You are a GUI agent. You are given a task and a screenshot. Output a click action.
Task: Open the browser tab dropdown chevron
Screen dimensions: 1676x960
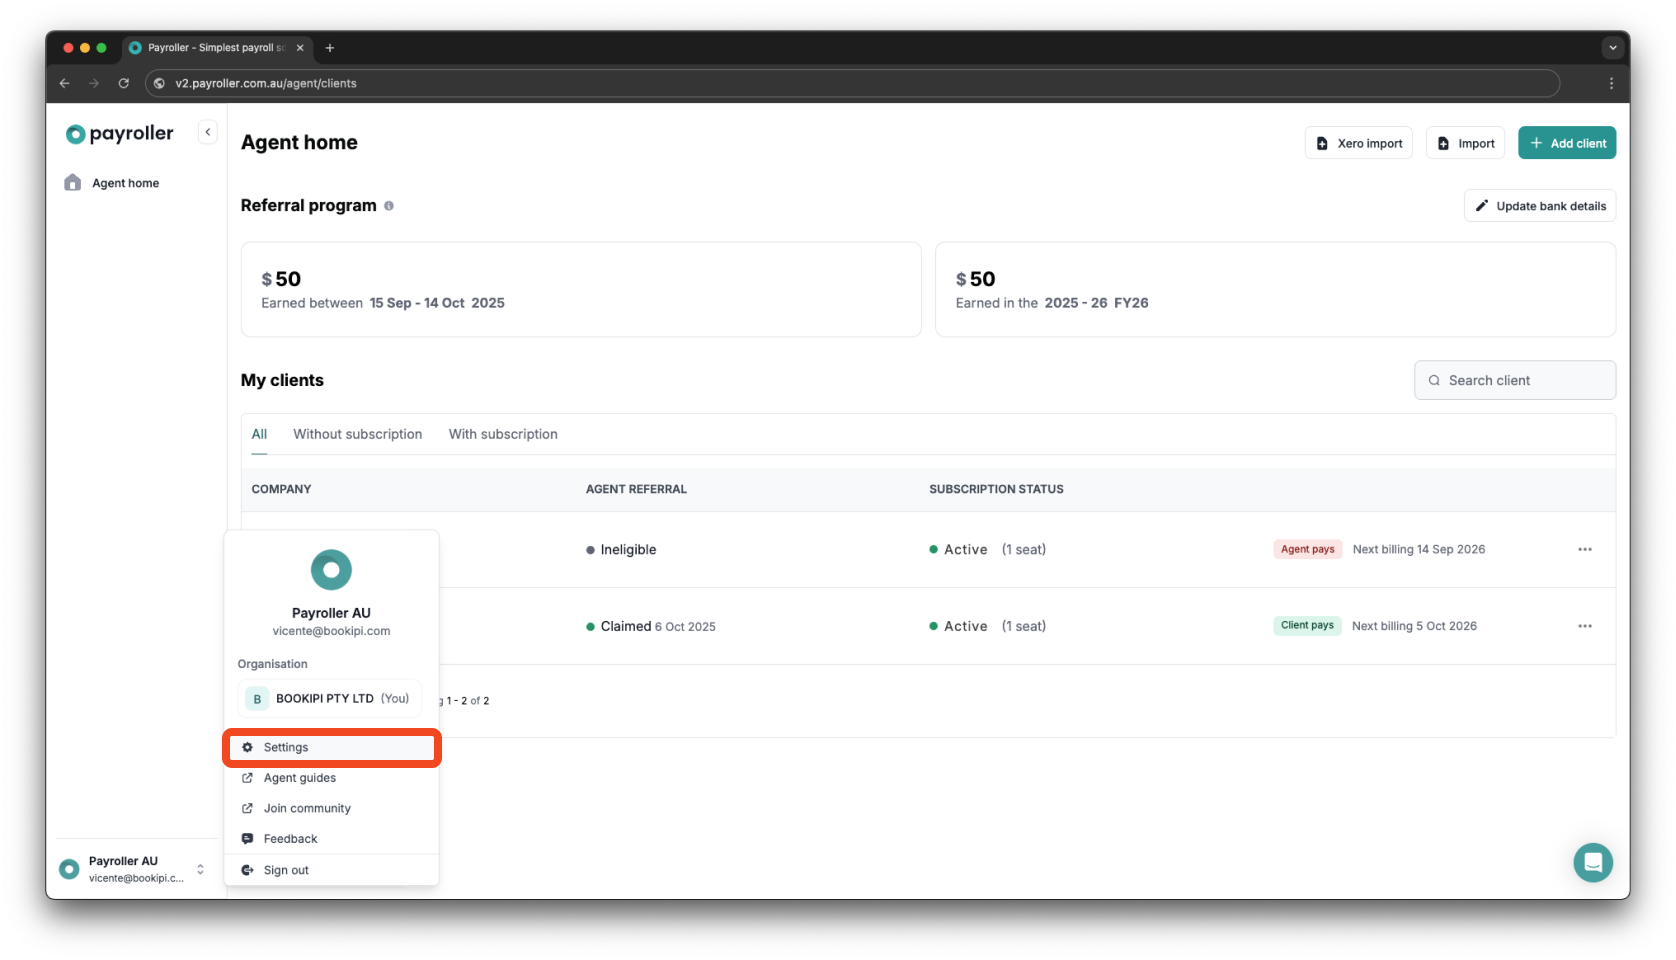[x=1612, y=47]
